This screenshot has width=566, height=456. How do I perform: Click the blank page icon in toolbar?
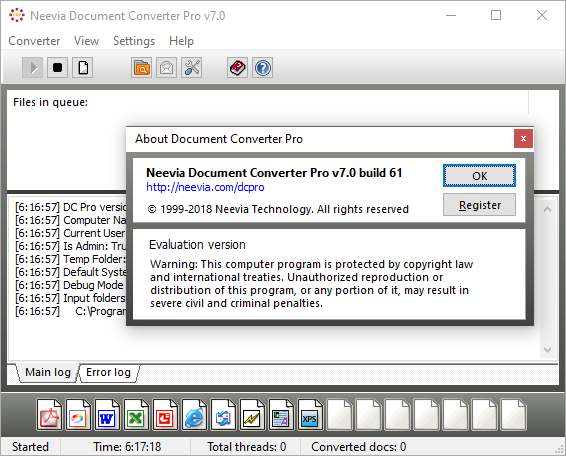83,68
